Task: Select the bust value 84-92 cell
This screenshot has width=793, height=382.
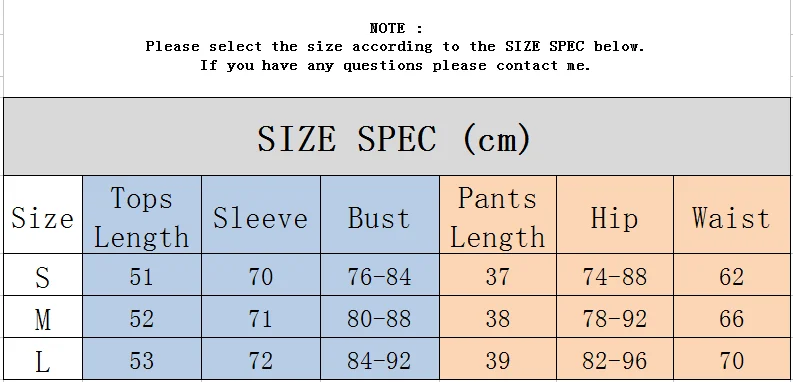Action: click(380, 359)
